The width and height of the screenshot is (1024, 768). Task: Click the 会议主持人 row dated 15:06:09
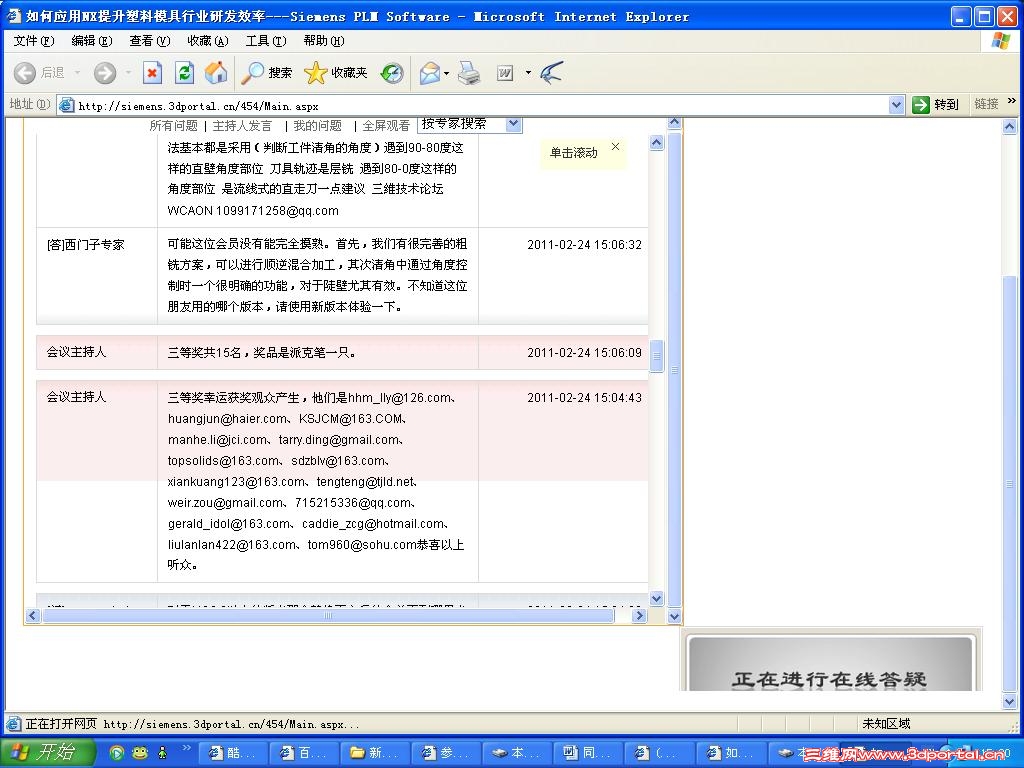tap(342, 353)
